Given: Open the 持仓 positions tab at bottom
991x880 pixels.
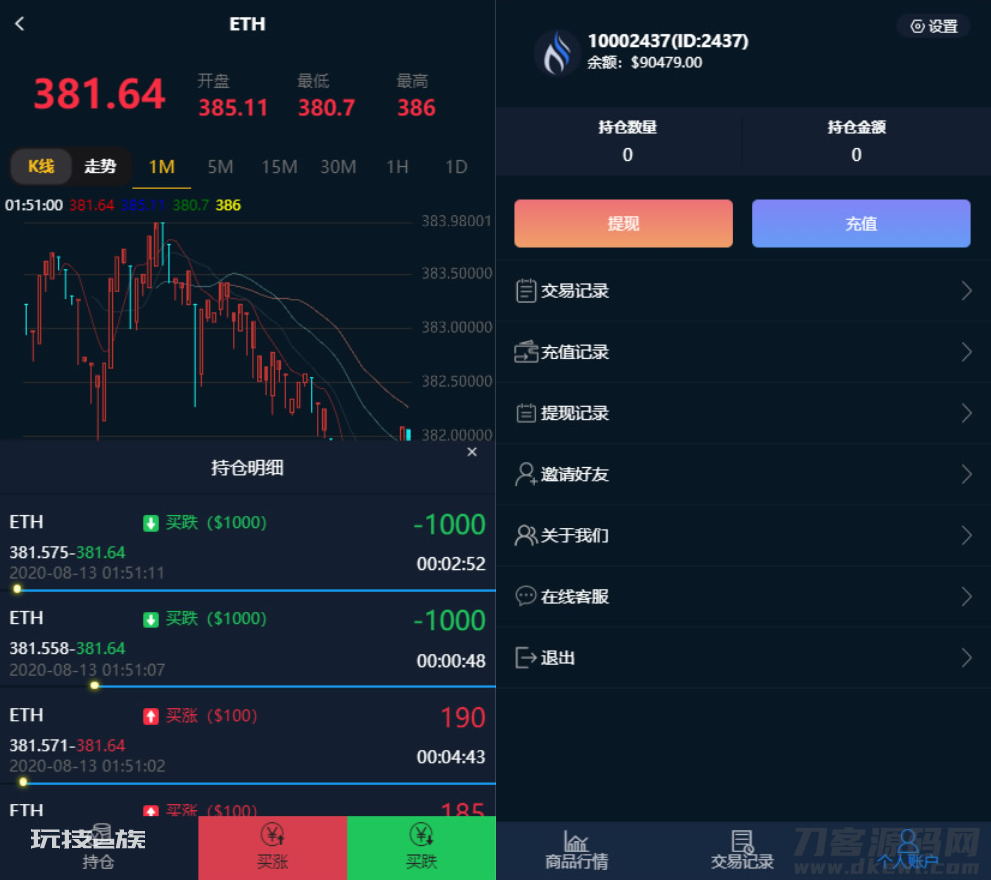Looking at the screenshot, I should (99, 861).
